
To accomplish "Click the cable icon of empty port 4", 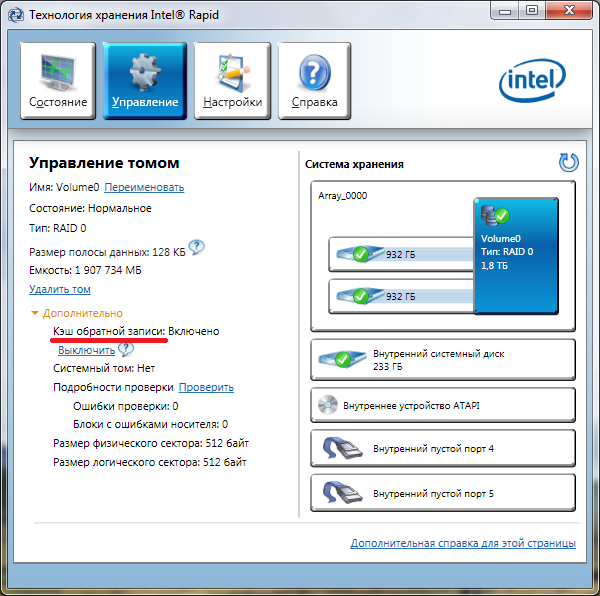I will pos(342,448).
